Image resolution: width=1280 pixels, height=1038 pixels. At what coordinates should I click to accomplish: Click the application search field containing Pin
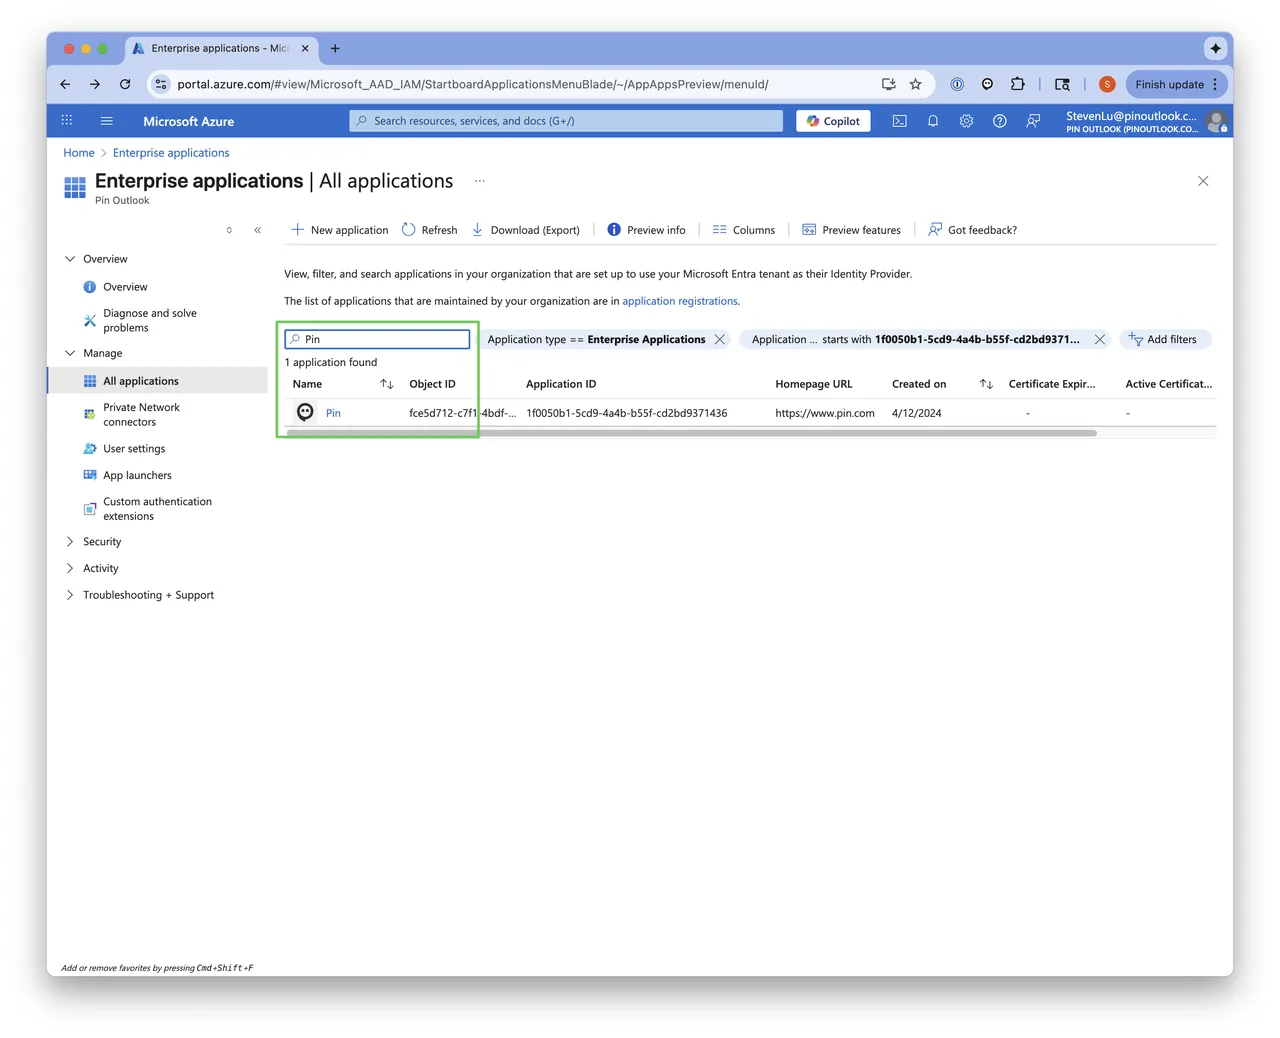tap(377, 339)
